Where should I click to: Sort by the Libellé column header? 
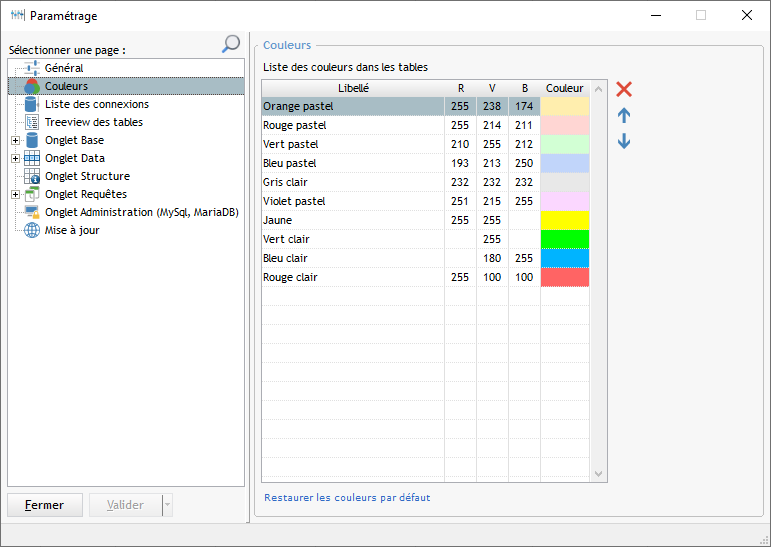point(353,88)
